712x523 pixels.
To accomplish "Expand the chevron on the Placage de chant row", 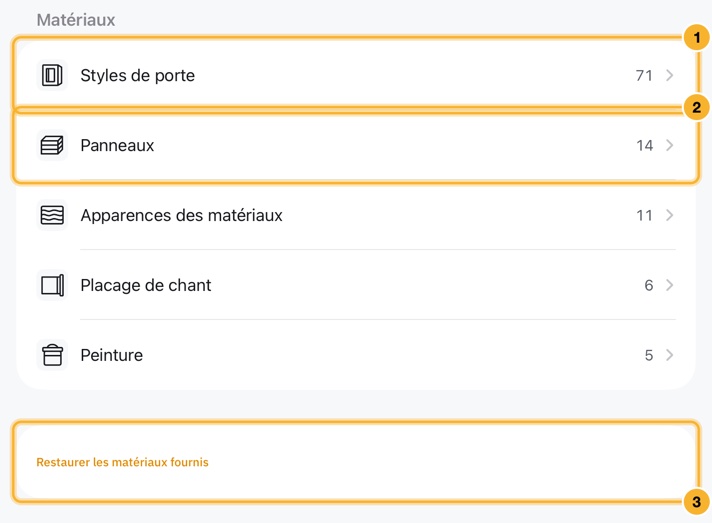I will [669, 285].
